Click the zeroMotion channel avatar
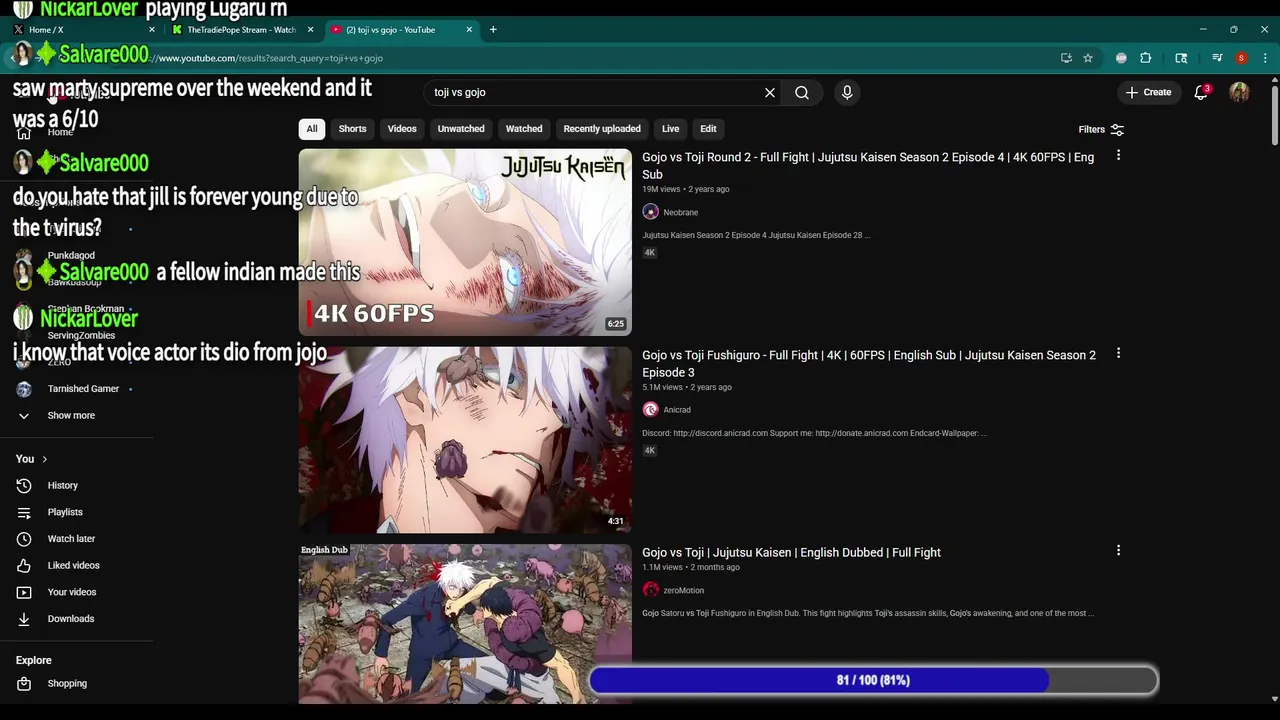Viewport: 1280px width, 720px height. pos(651,590)
